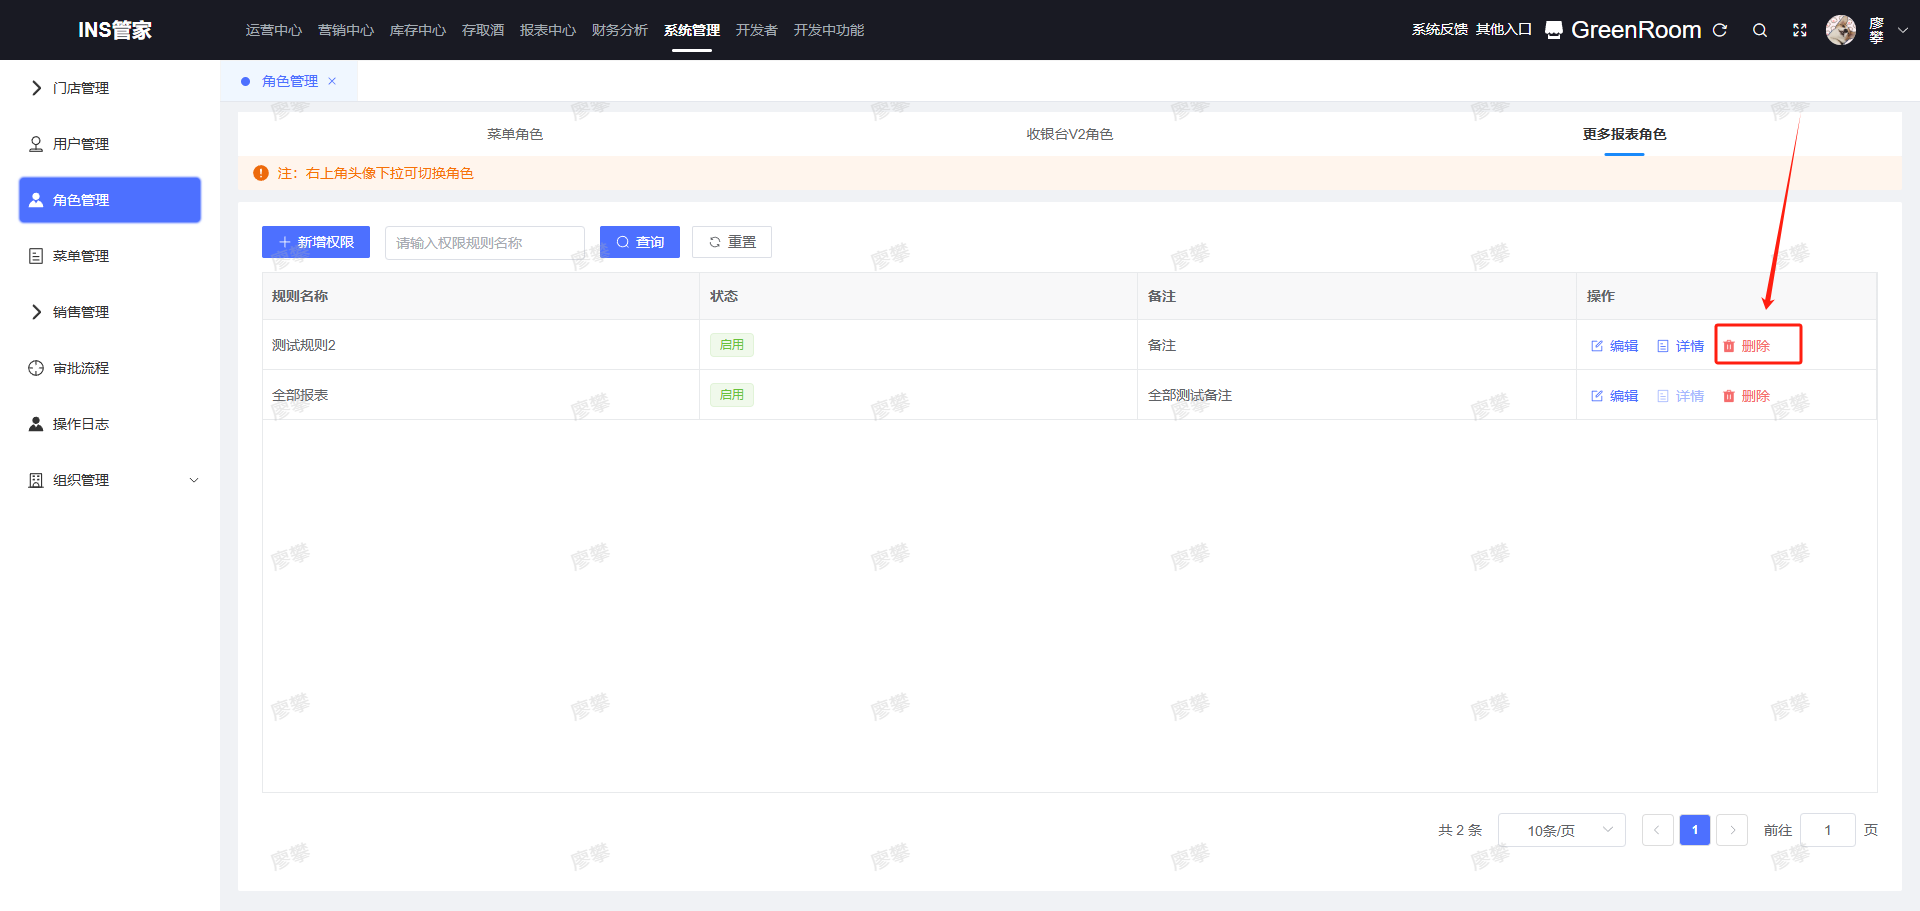Click the 查询 search button
The height and width of the screenshot is (911, 1920).
coord(640,242)
